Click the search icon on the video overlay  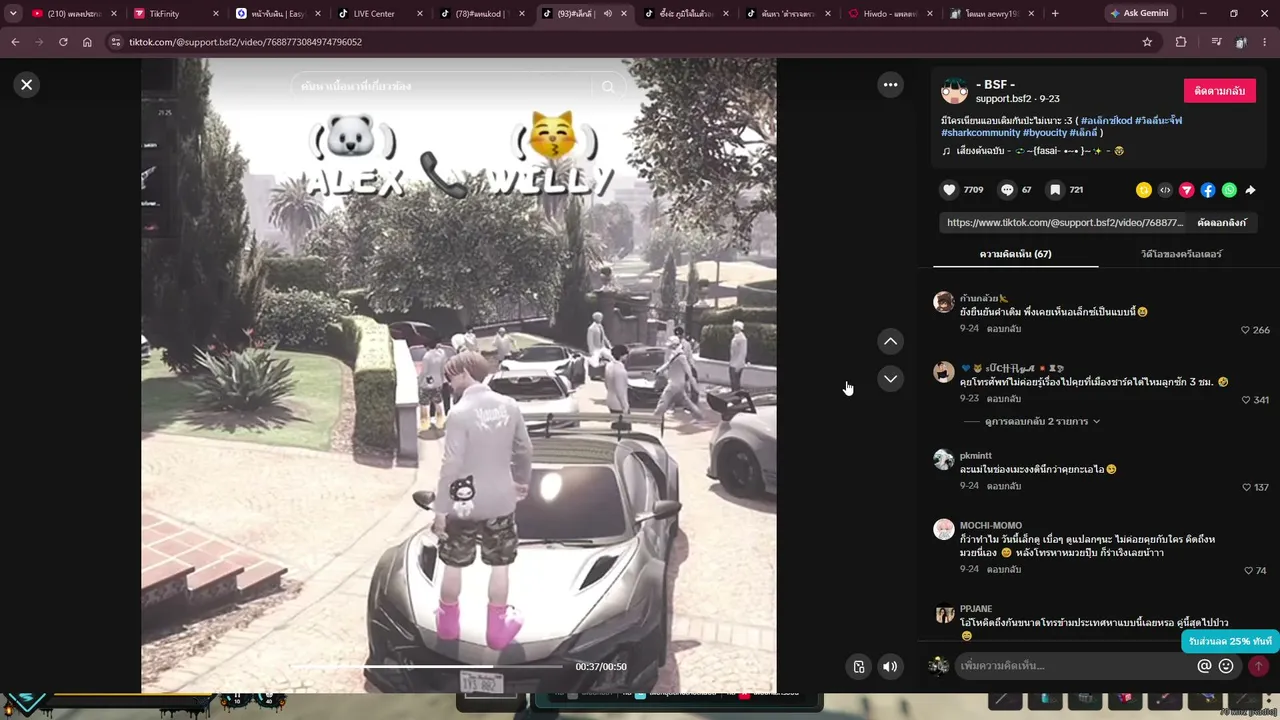point(608,87)
